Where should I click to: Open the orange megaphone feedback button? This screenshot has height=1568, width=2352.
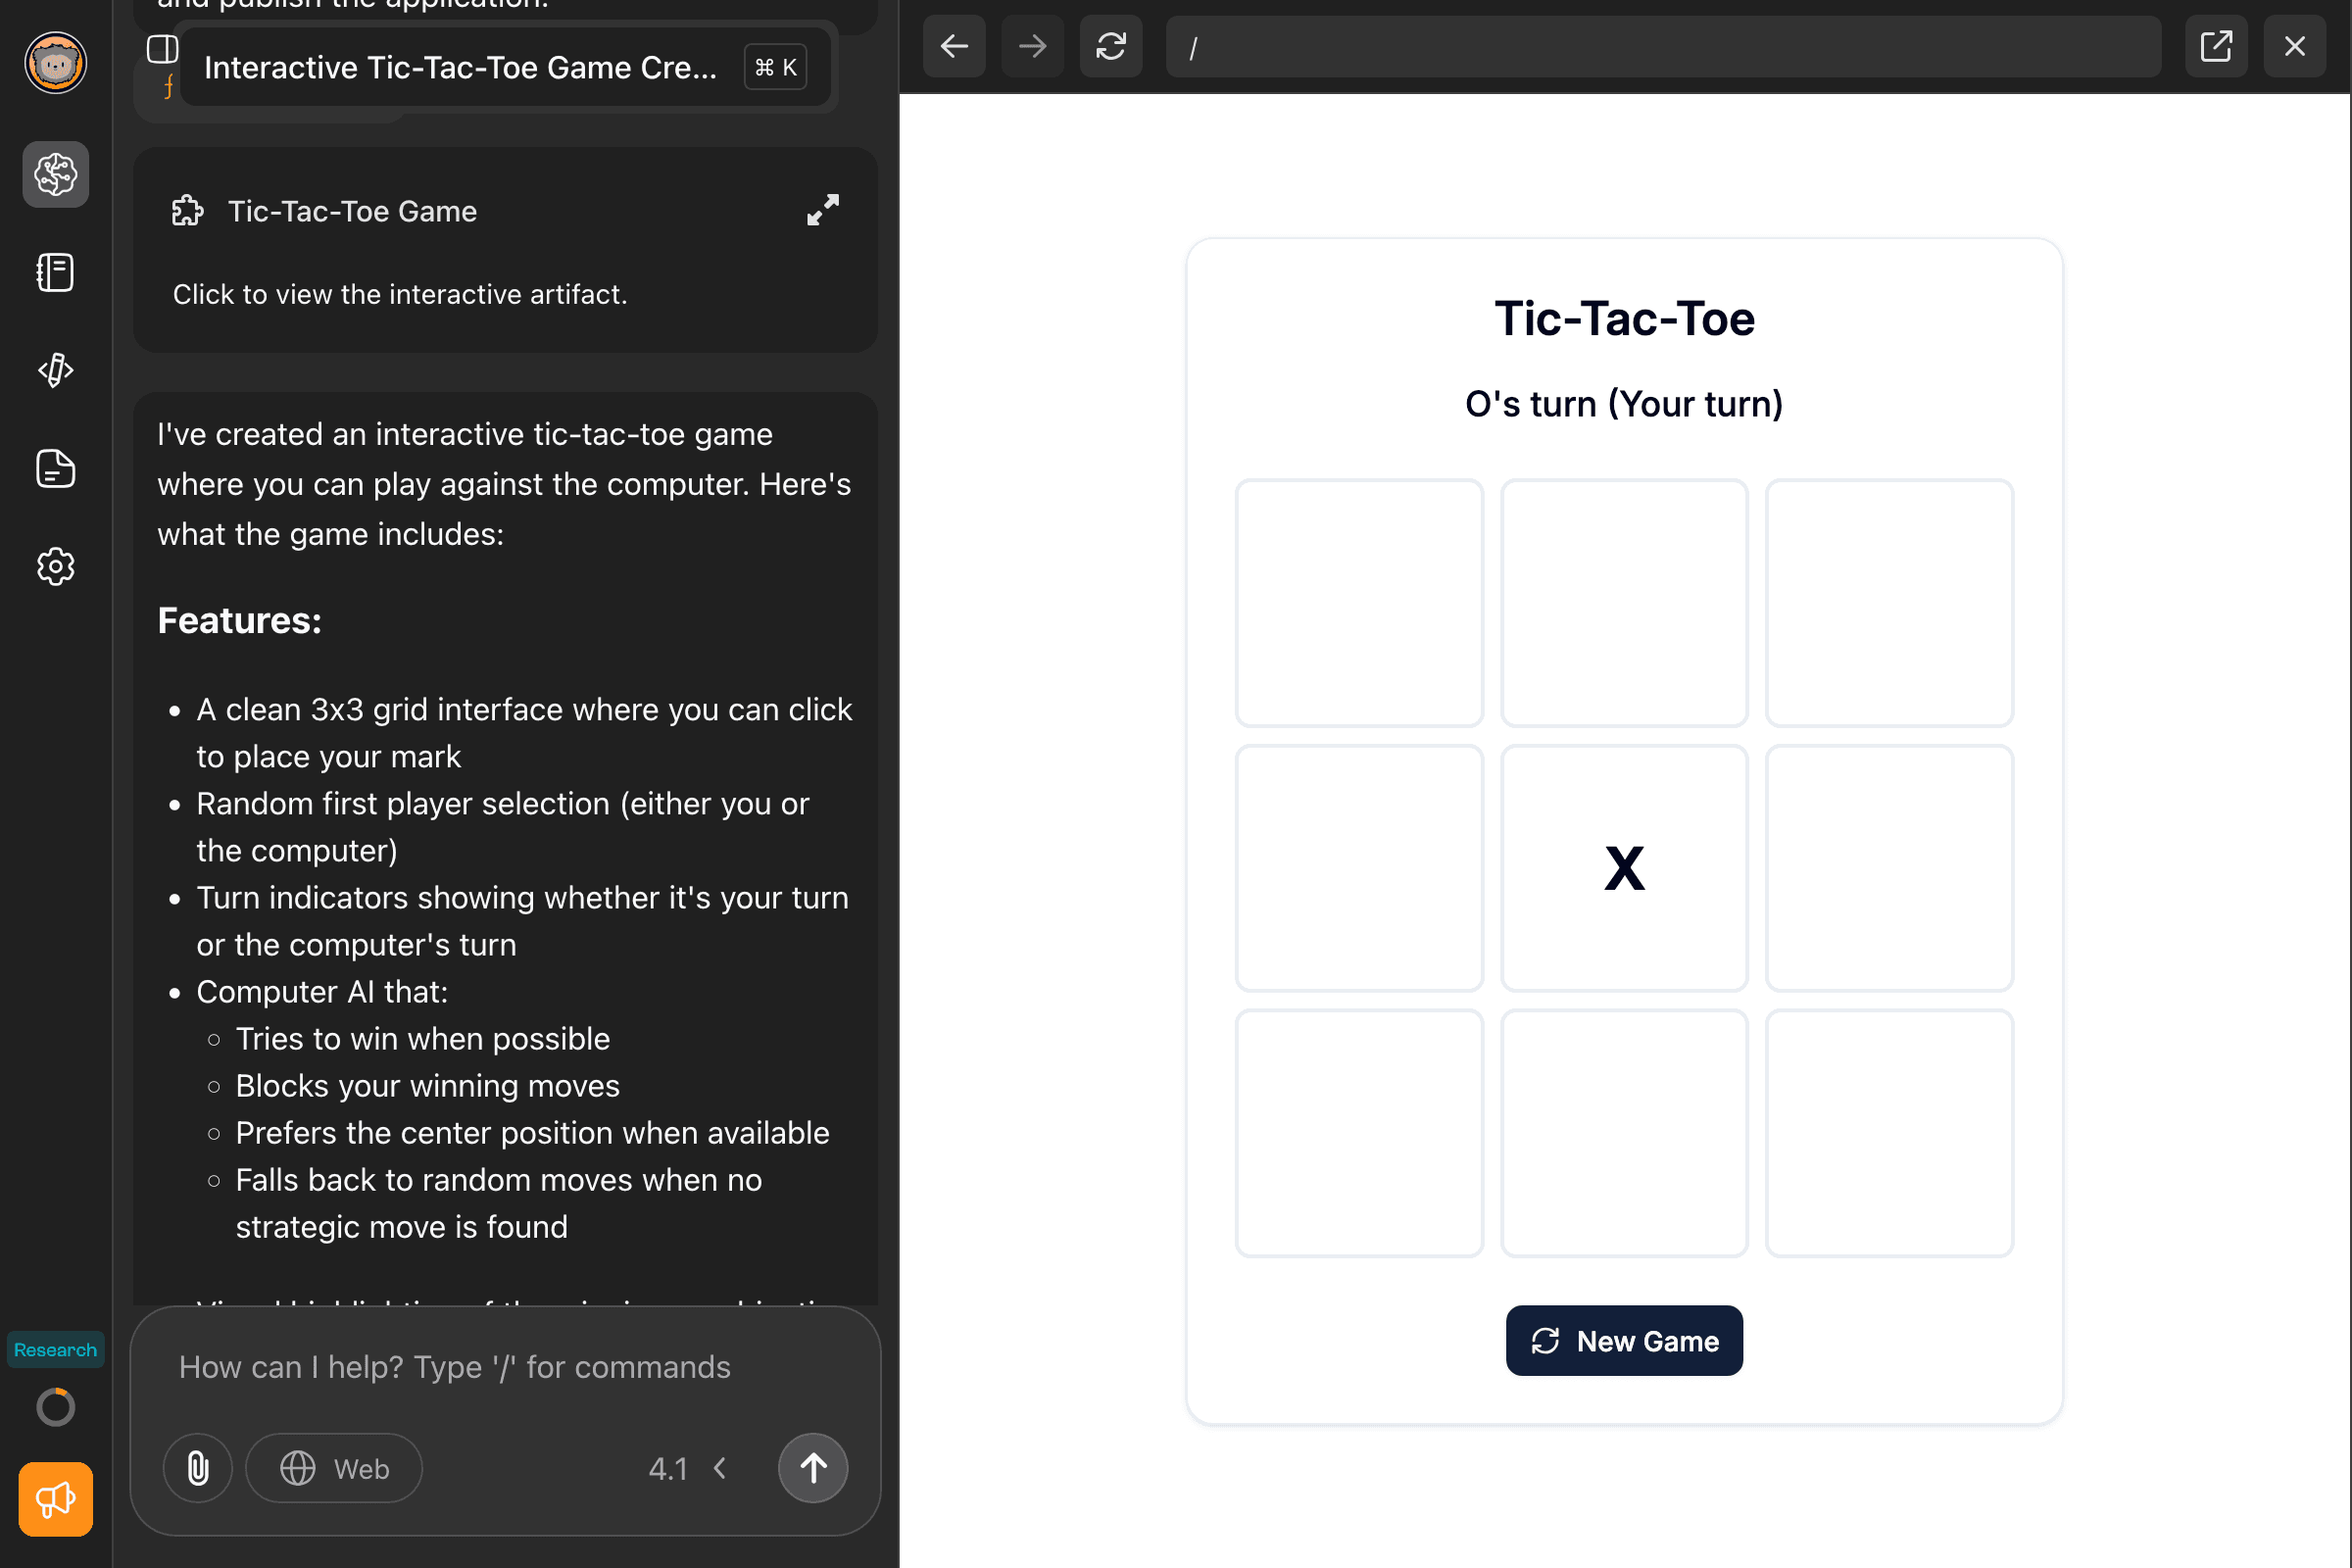tap(56, 1499)
